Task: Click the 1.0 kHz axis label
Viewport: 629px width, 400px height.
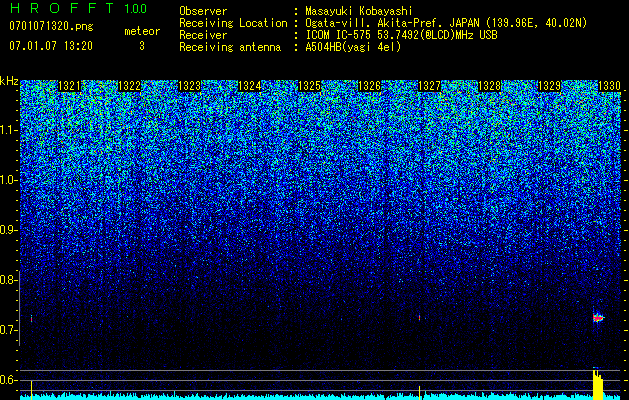Action: [8, 180]
